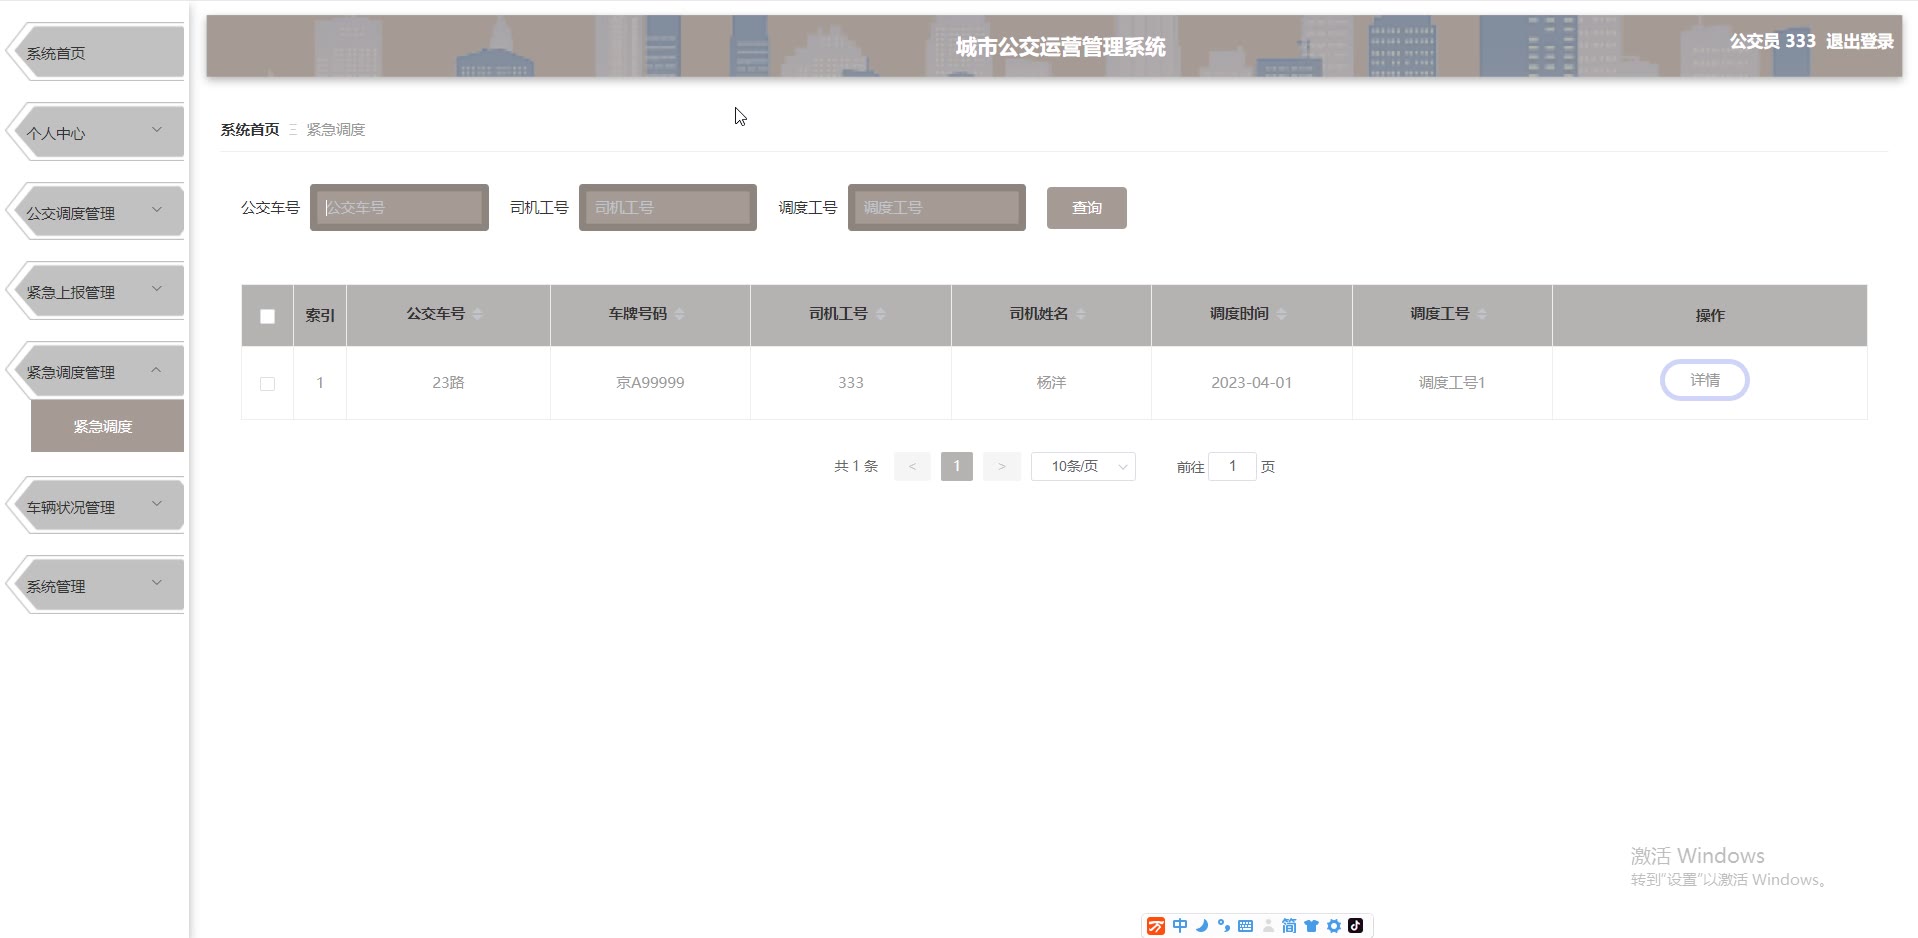
Task: Toggle the 中 Chinese/English mode icon
Action: pos(1180,926)
